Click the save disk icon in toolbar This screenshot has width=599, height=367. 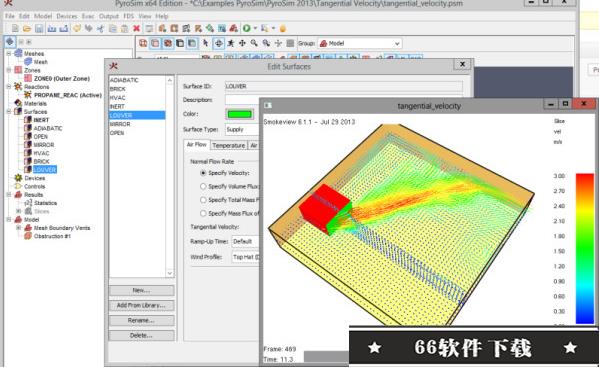click(39, 28)
